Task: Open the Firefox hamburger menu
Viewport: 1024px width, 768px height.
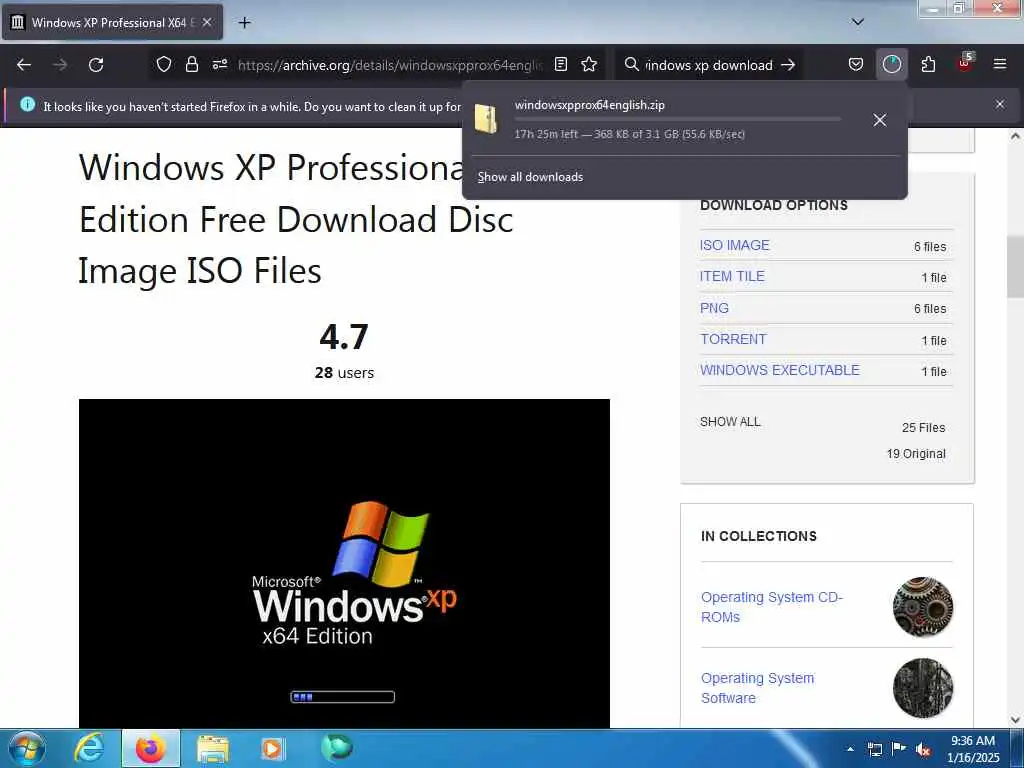Action: [x=999, y=64]
